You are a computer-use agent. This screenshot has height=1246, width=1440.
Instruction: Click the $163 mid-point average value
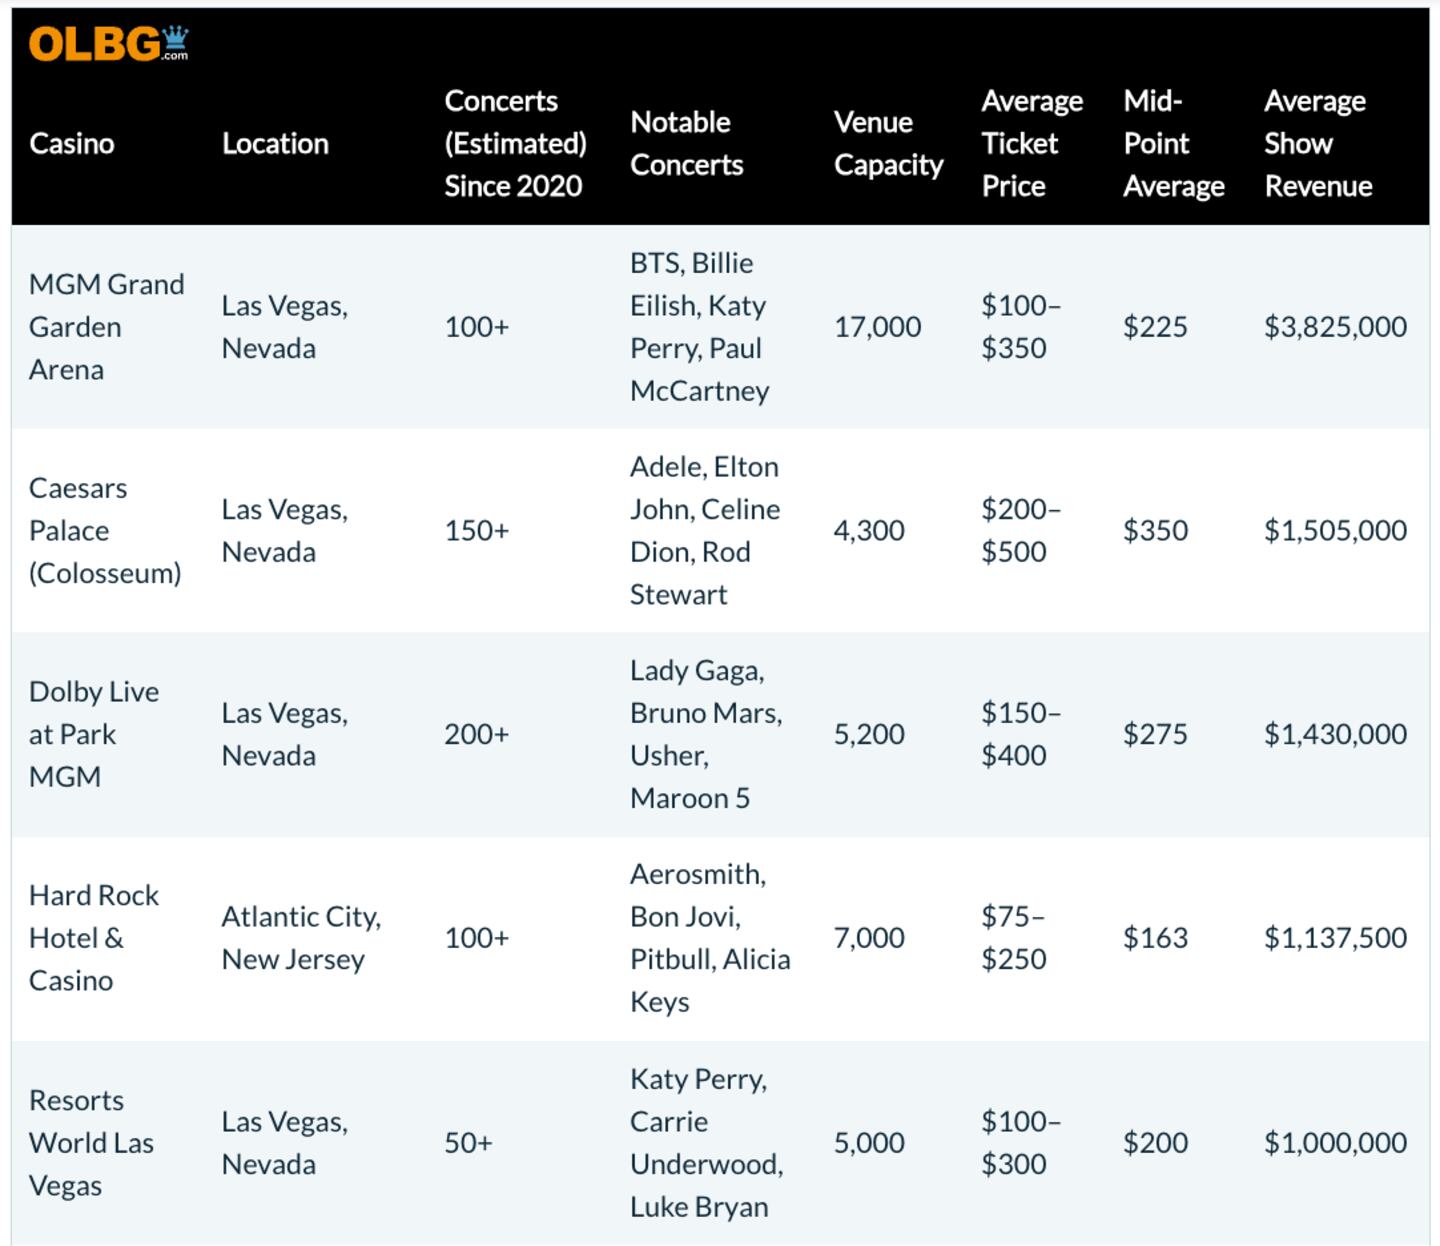1155,938
